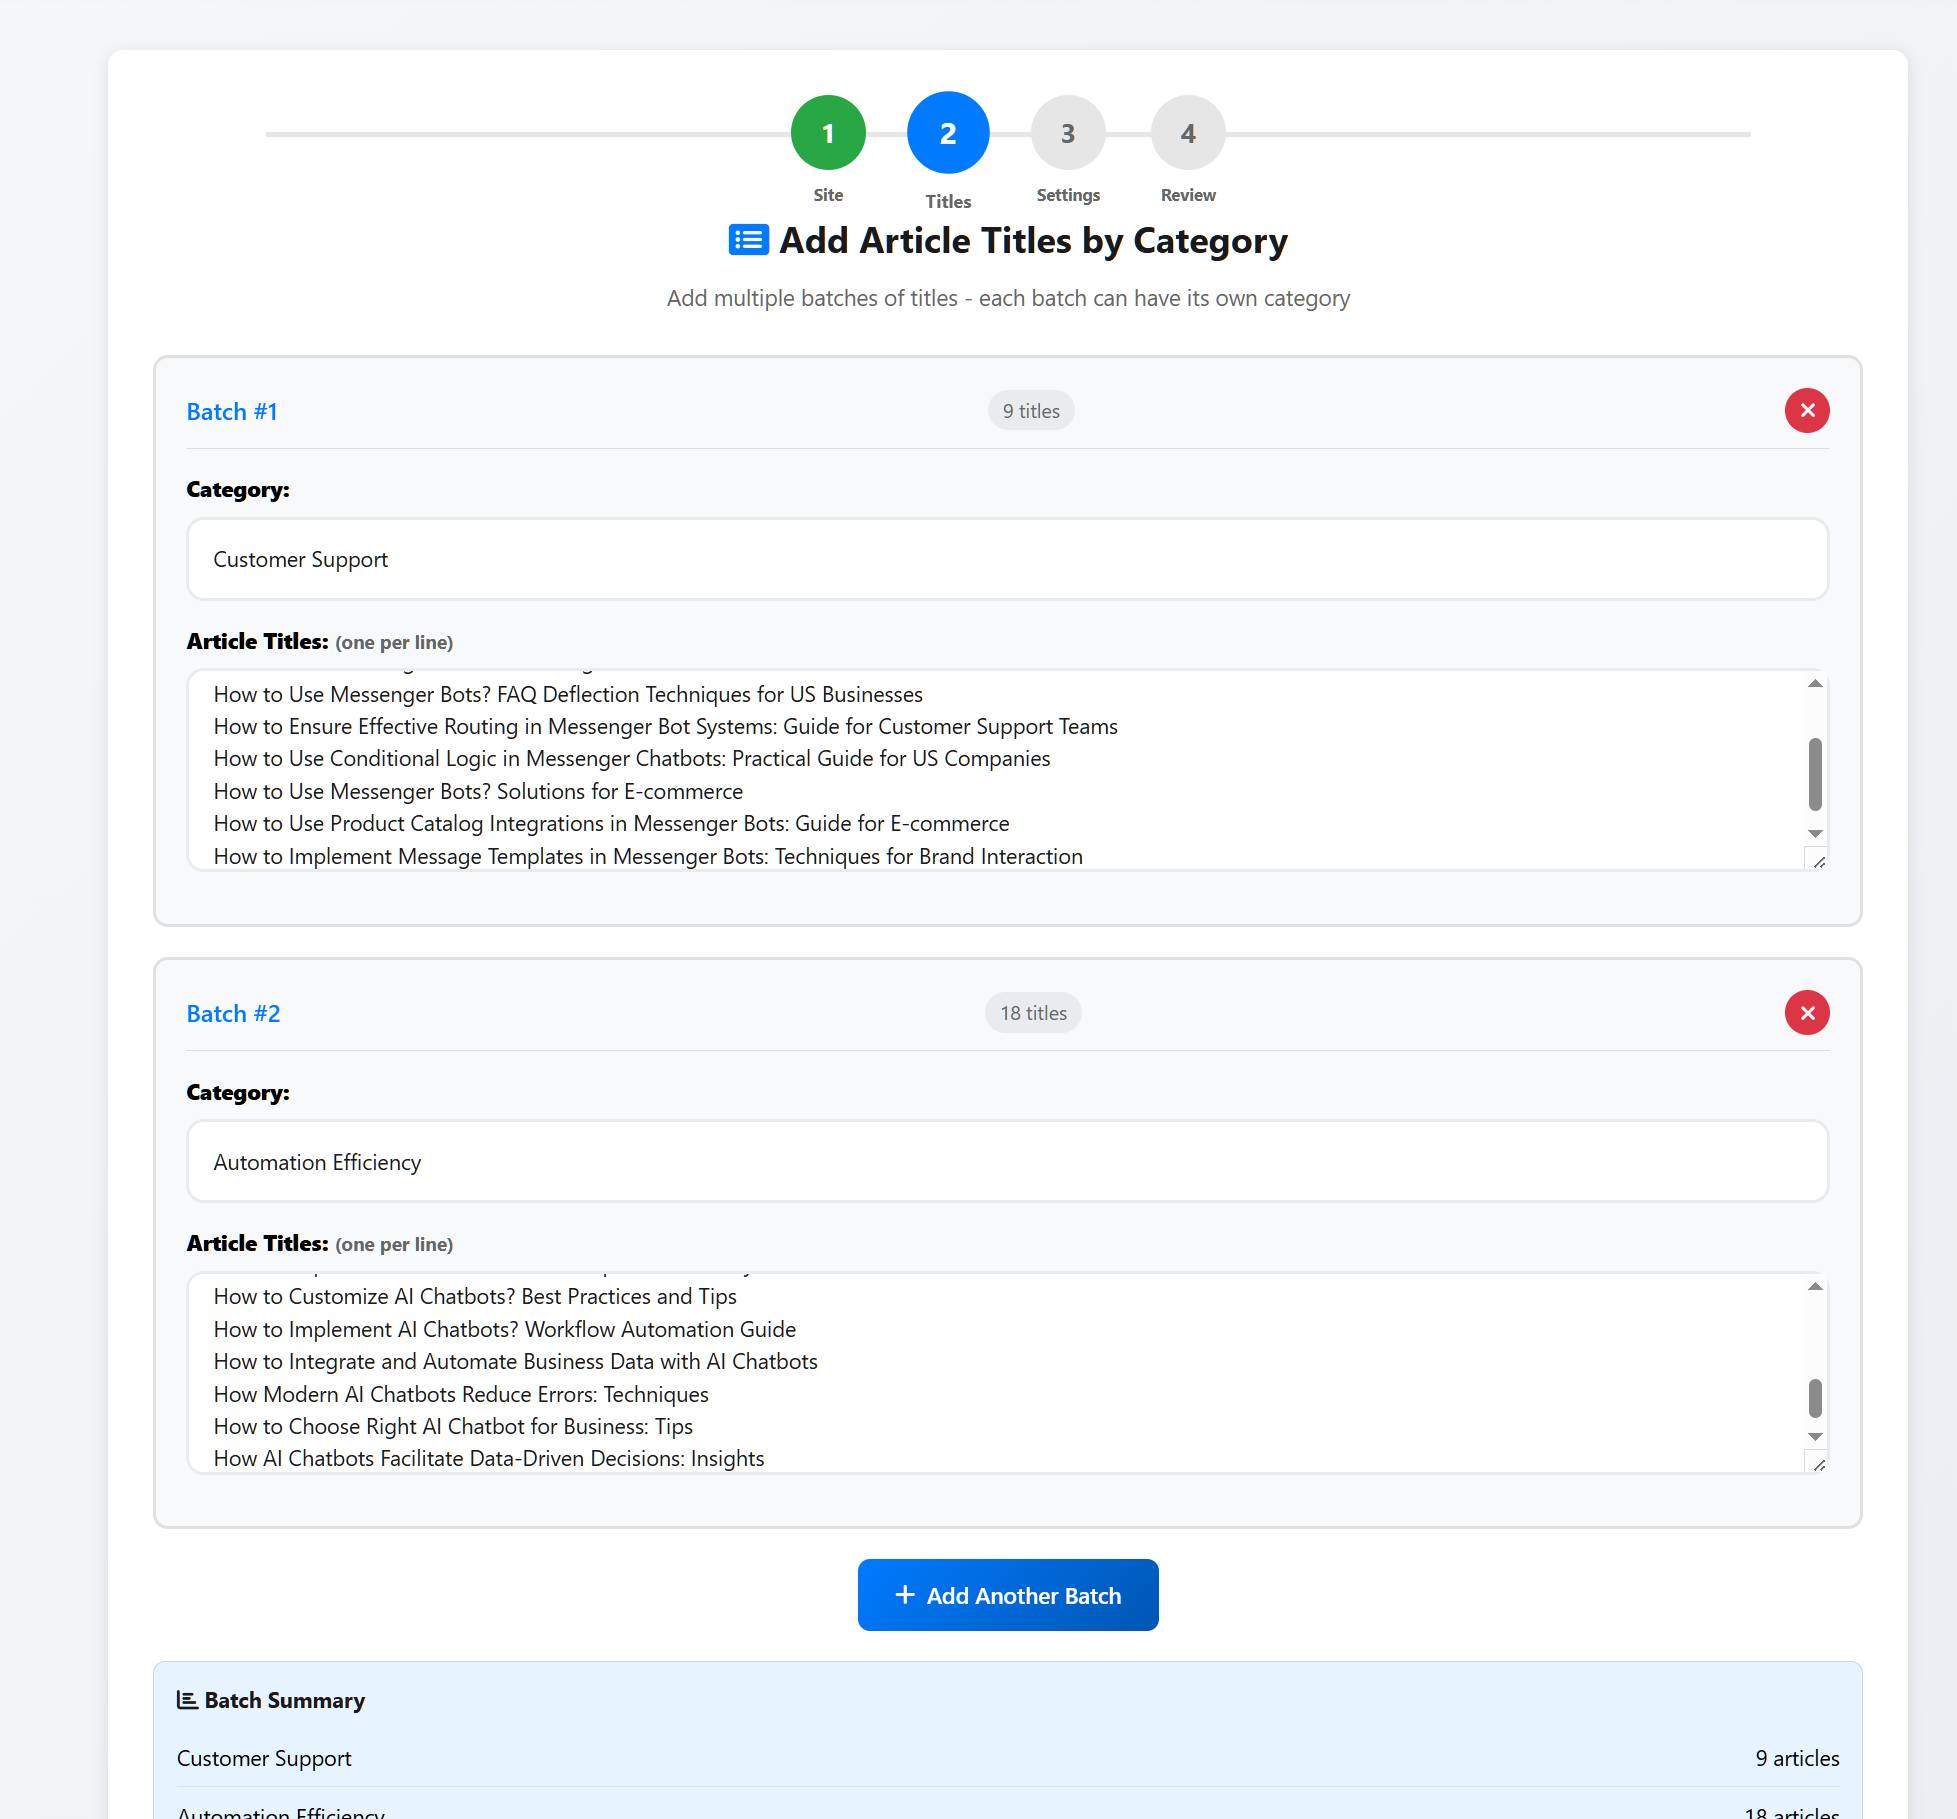Click the scrollbar thumb in Batch #2 titles
1957x1819 pixels.
coord(1815,1398)
